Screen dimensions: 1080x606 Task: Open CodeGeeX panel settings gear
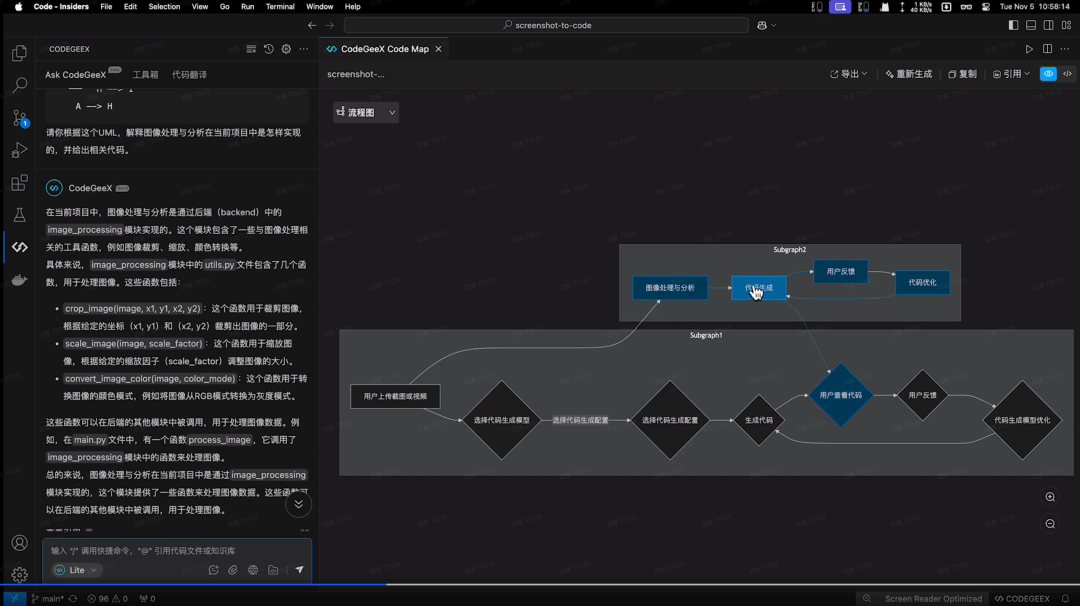click(x=286, y=49)
